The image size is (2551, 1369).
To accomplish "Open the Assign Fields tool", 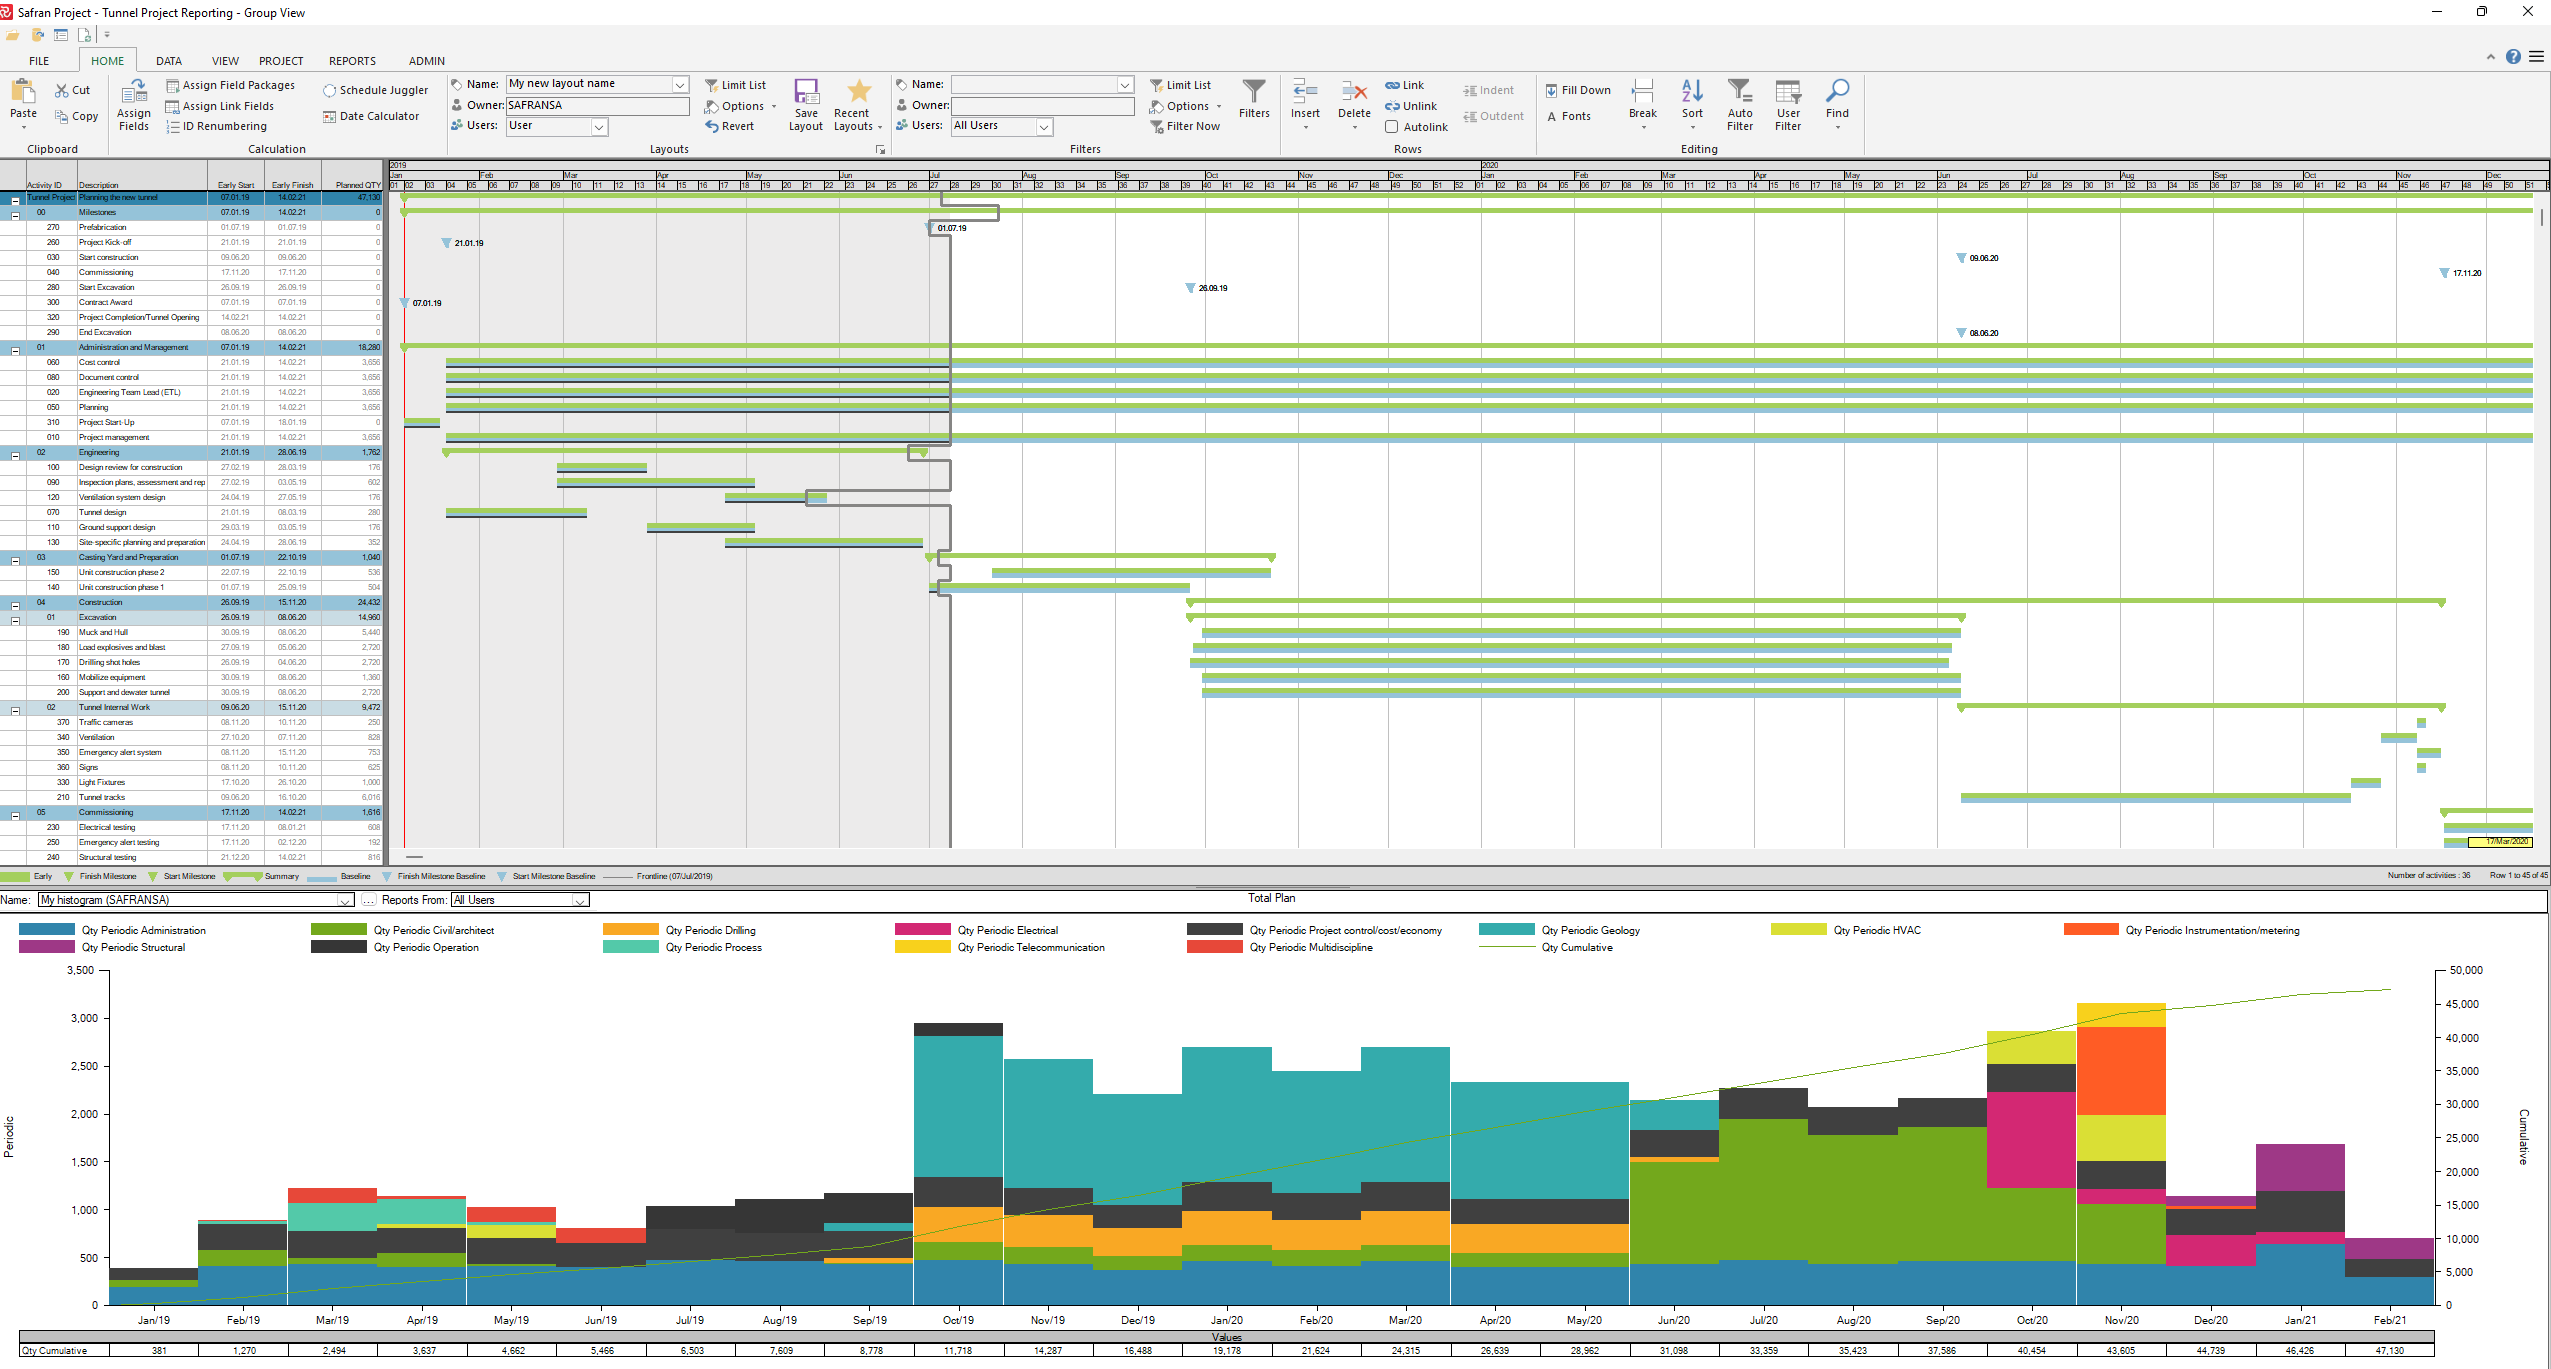I will coord(133,105).
